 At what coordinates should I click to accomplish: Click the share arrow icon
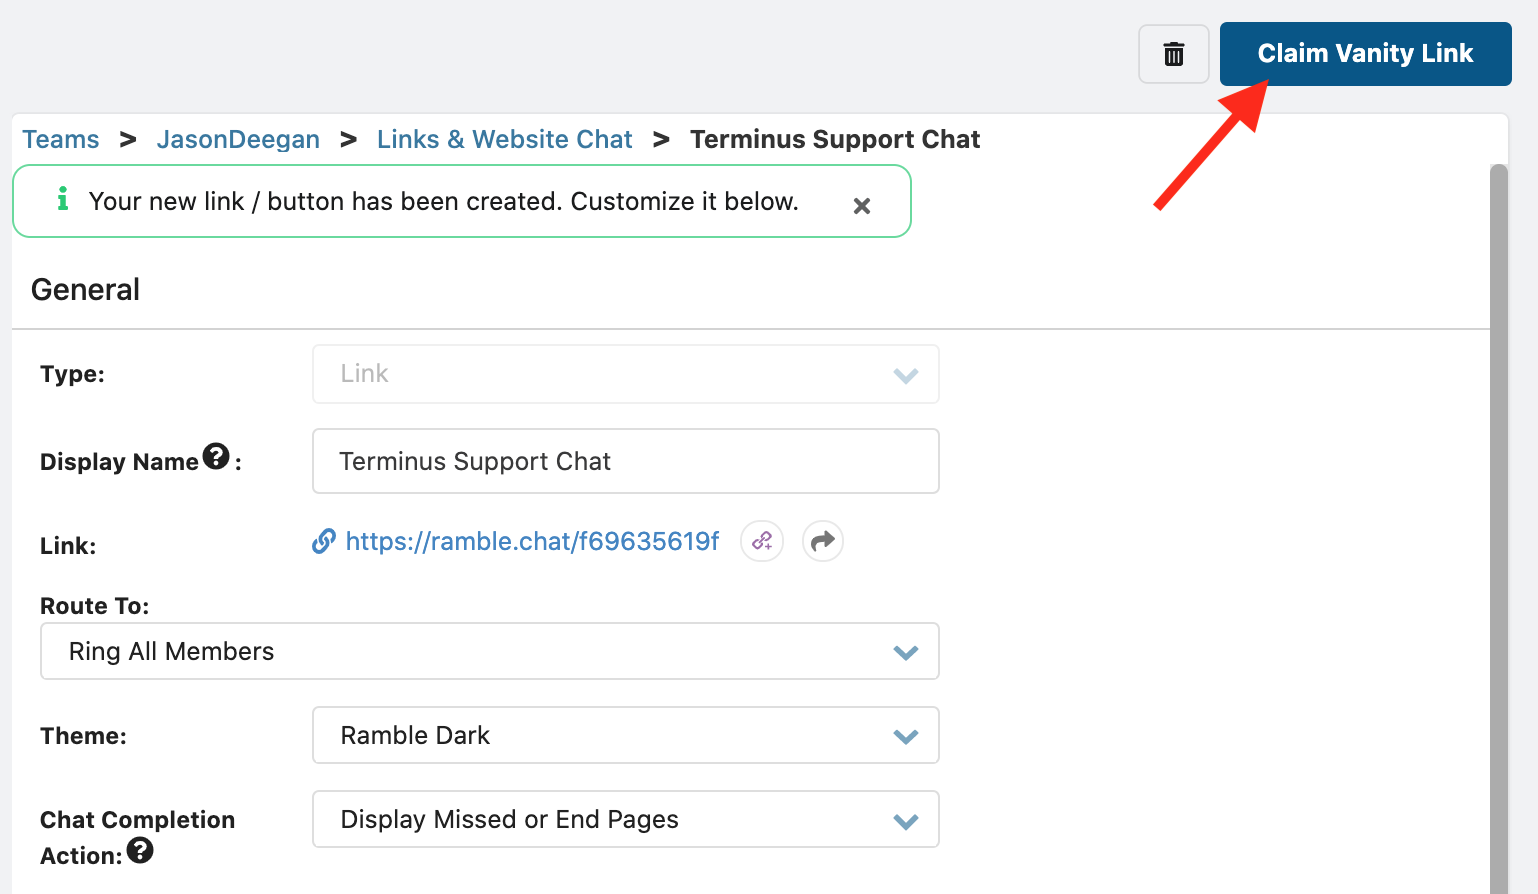point(823,541)
